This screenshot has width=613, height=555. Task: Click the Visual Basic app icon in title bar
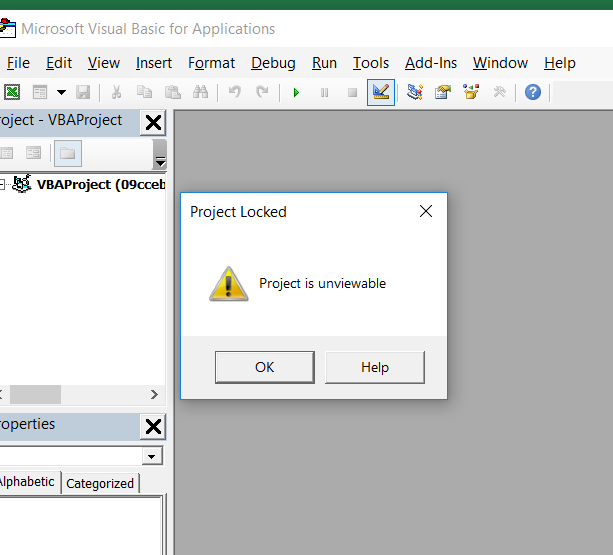[7, 29]
